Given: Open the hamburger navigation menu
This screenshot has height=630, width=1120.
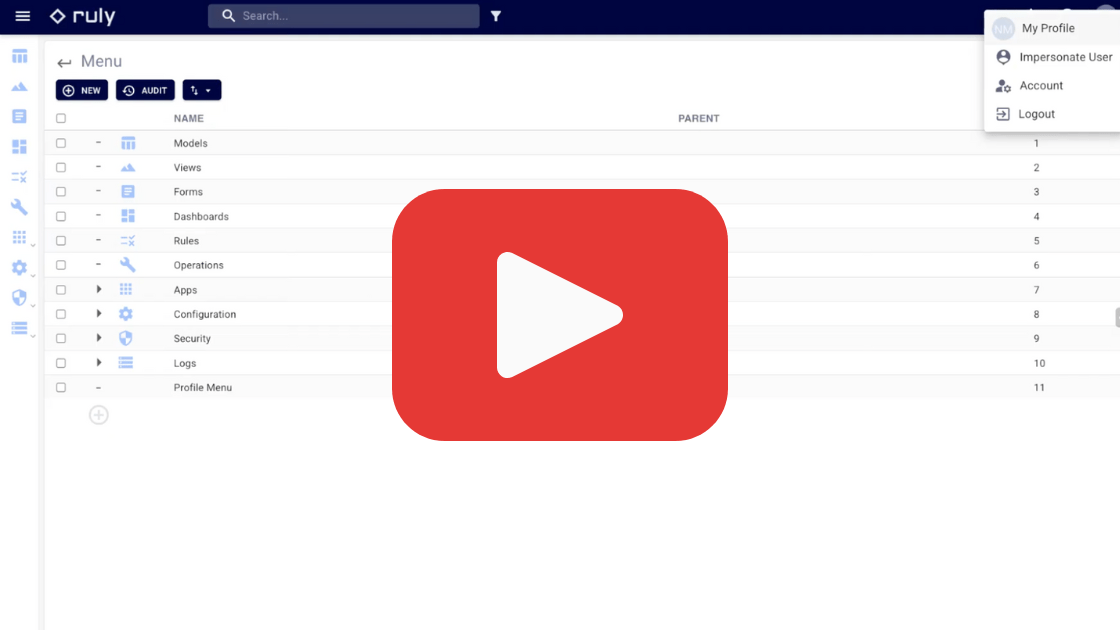Looking at the screenshot, I should click(23, 16).
